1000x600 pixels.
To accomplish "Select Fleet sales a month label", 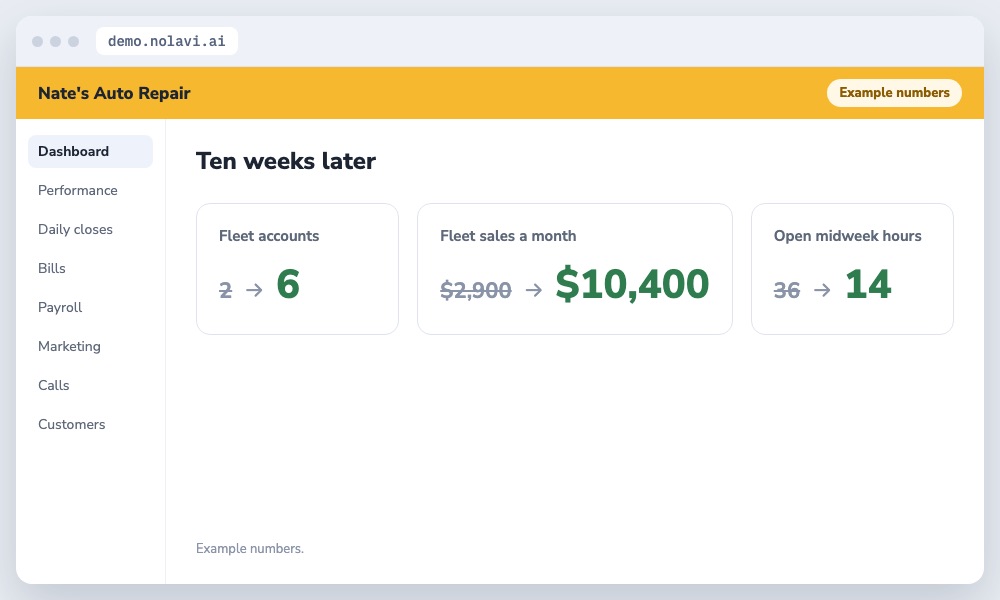I will pos(508,236).
